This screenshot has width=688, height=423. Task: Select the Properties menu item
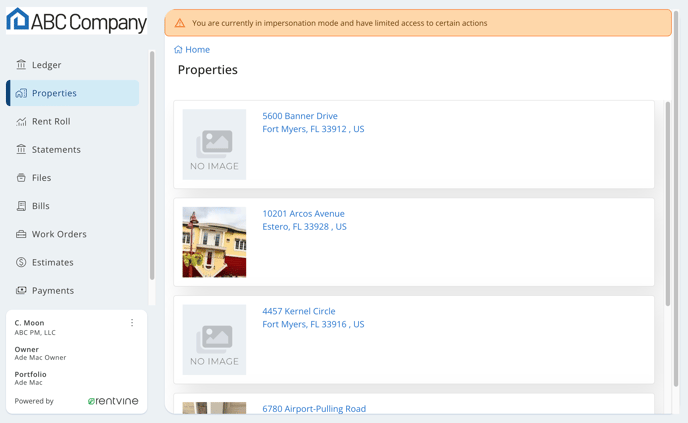[x=73, y=93]
